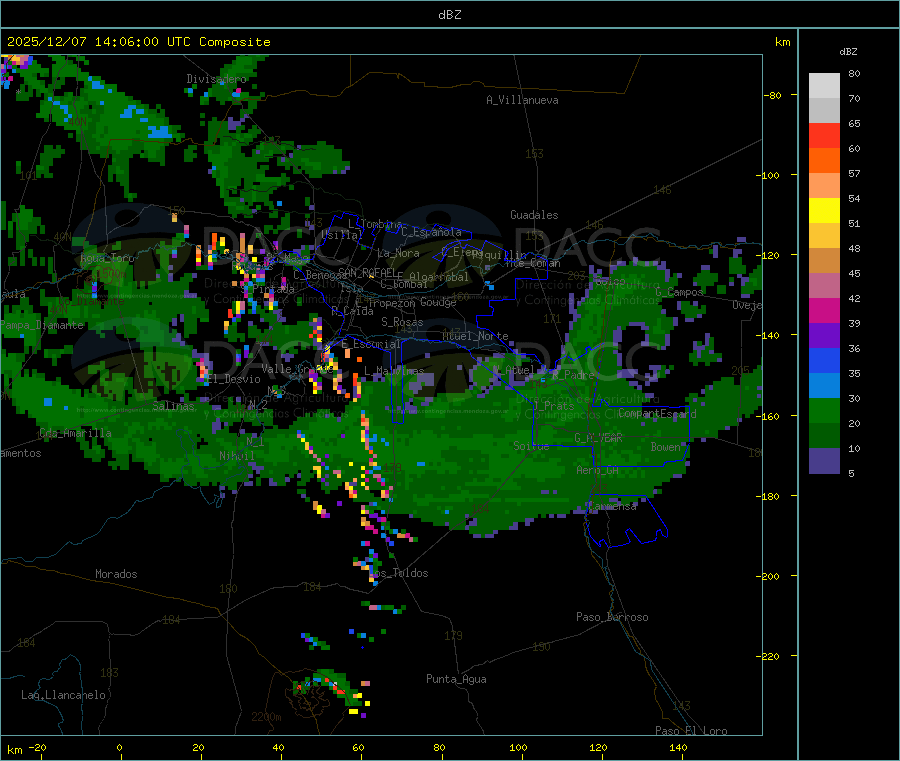Click the Salinas map label
The width and height of the screenshot is (900, 761).
[x=173, y=406]
